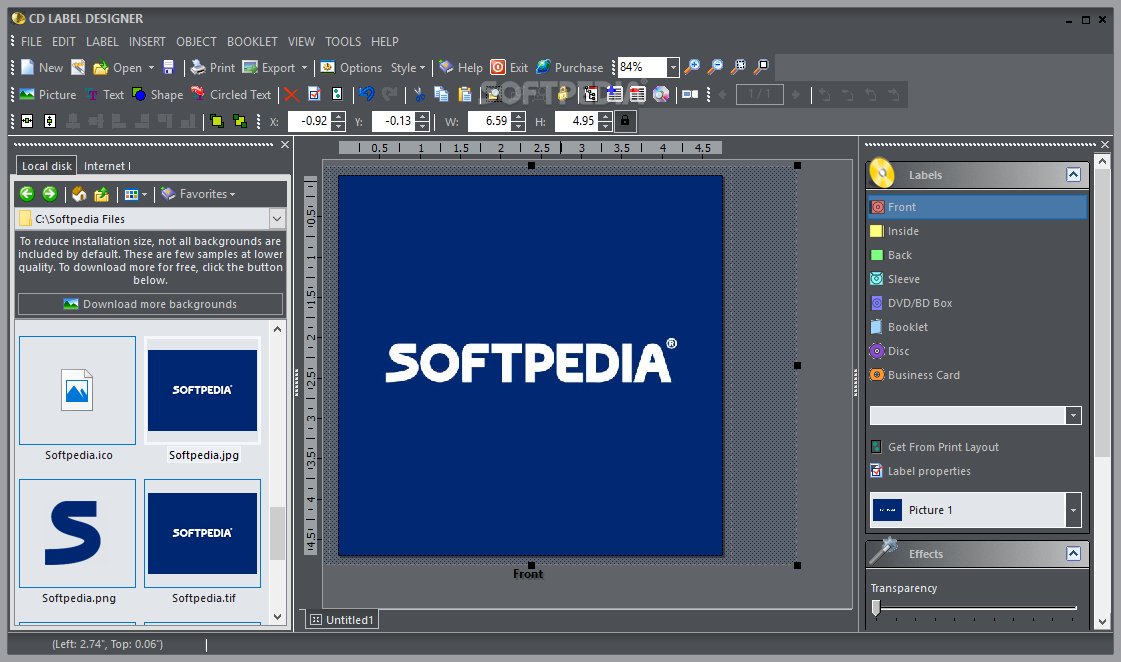Click the Zoom In magnifier icon
This screenshot has height=662, width=1121.
point(692,67)
